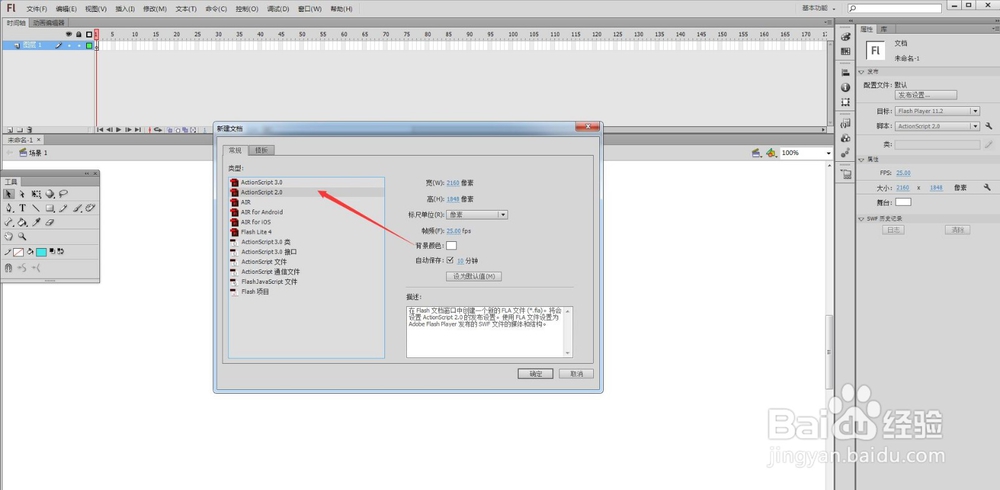Click document size edit wrench icon
The height and width of the screenshot is (490, 1000).
click(987, 188)
